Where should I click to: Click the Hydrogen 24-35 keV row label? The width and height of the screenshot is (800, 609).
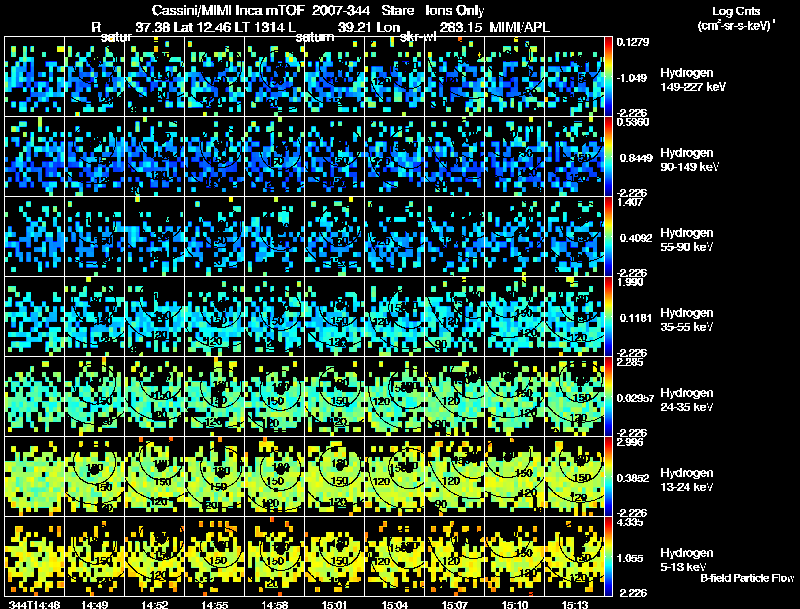coord(686,400)
